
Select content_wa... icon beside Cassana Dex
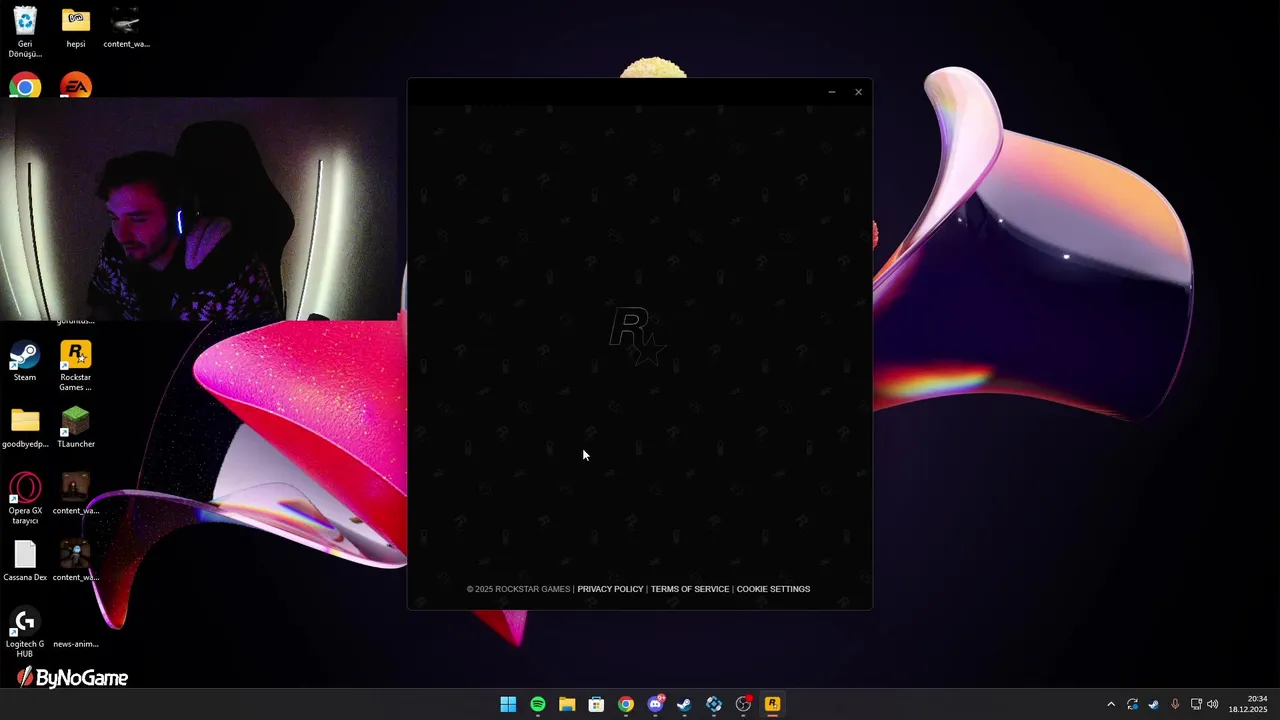pyautogui.click(x=76, y=561)
